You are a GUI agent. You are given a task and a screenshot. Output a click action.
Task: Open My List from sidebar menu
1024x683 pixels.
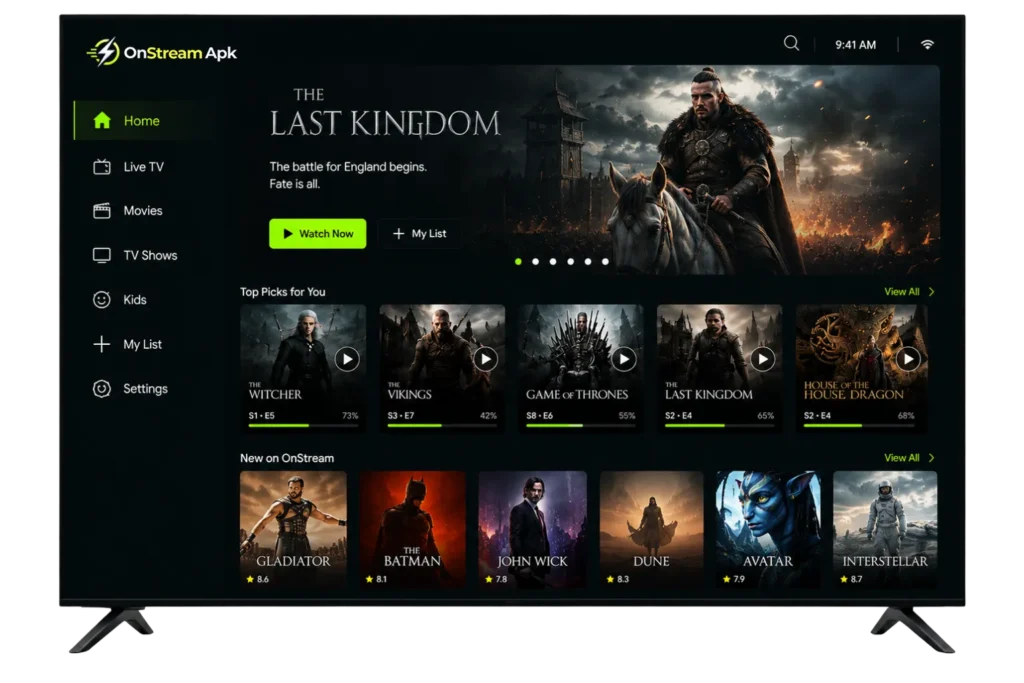point(142,344)
